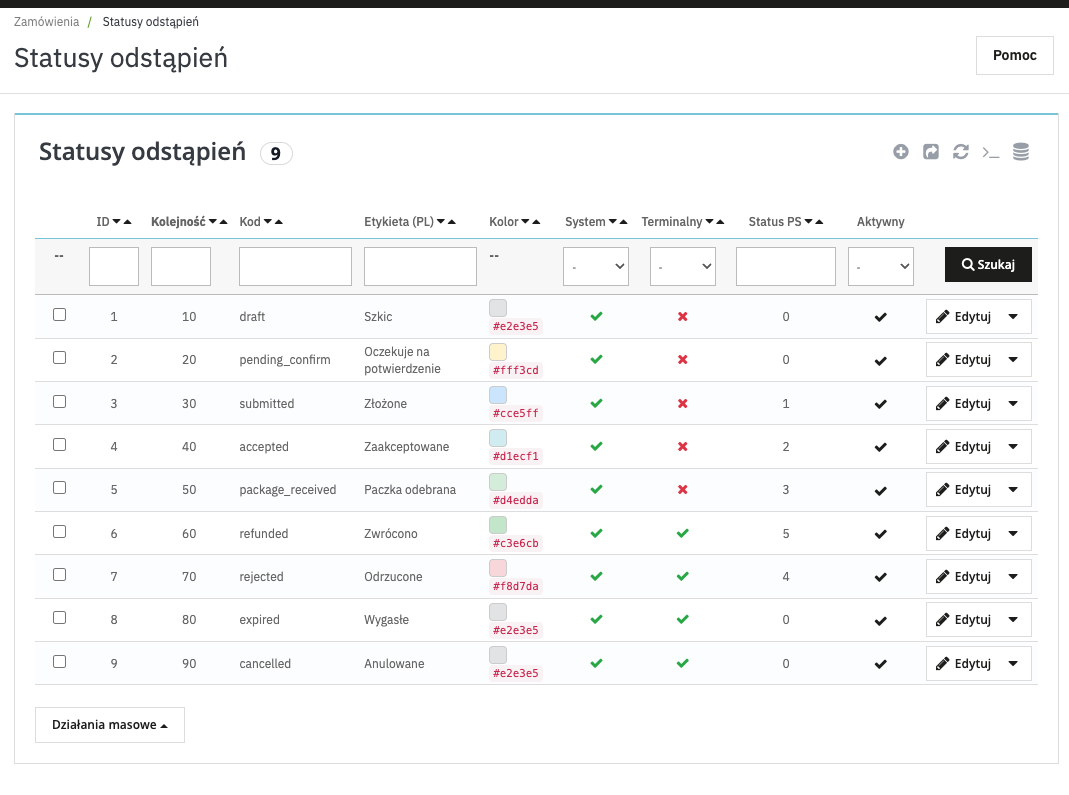The width and height of the screenshot is (1069, 795).
Task: Edit the refunded status with Edytuj
Action: [x=964, y=534]
